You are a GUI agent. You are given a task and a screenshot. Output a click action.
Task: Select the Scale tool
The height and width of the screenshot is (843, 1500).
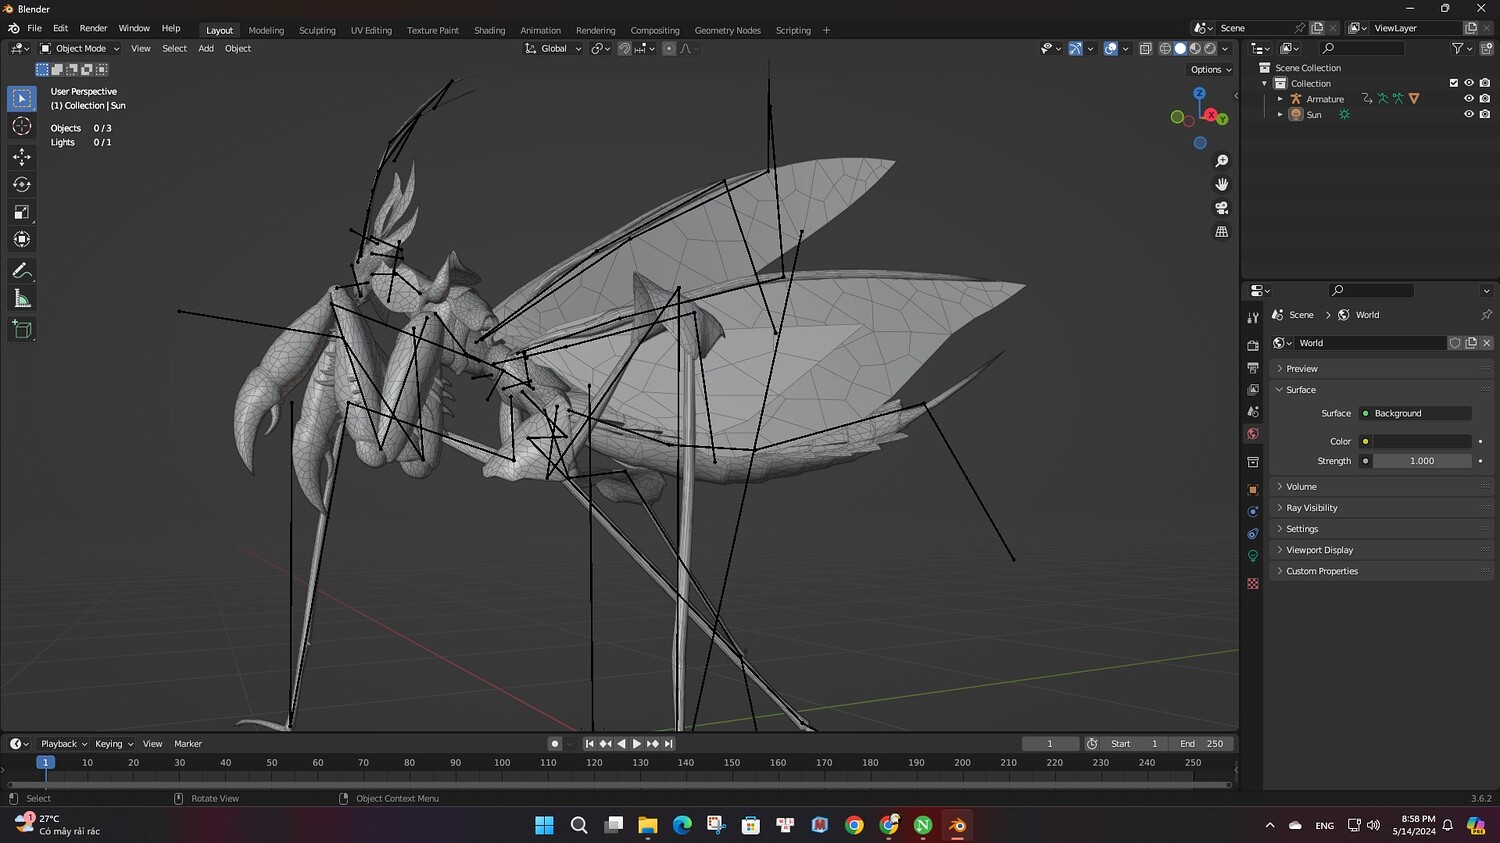(x=22, y=212)
